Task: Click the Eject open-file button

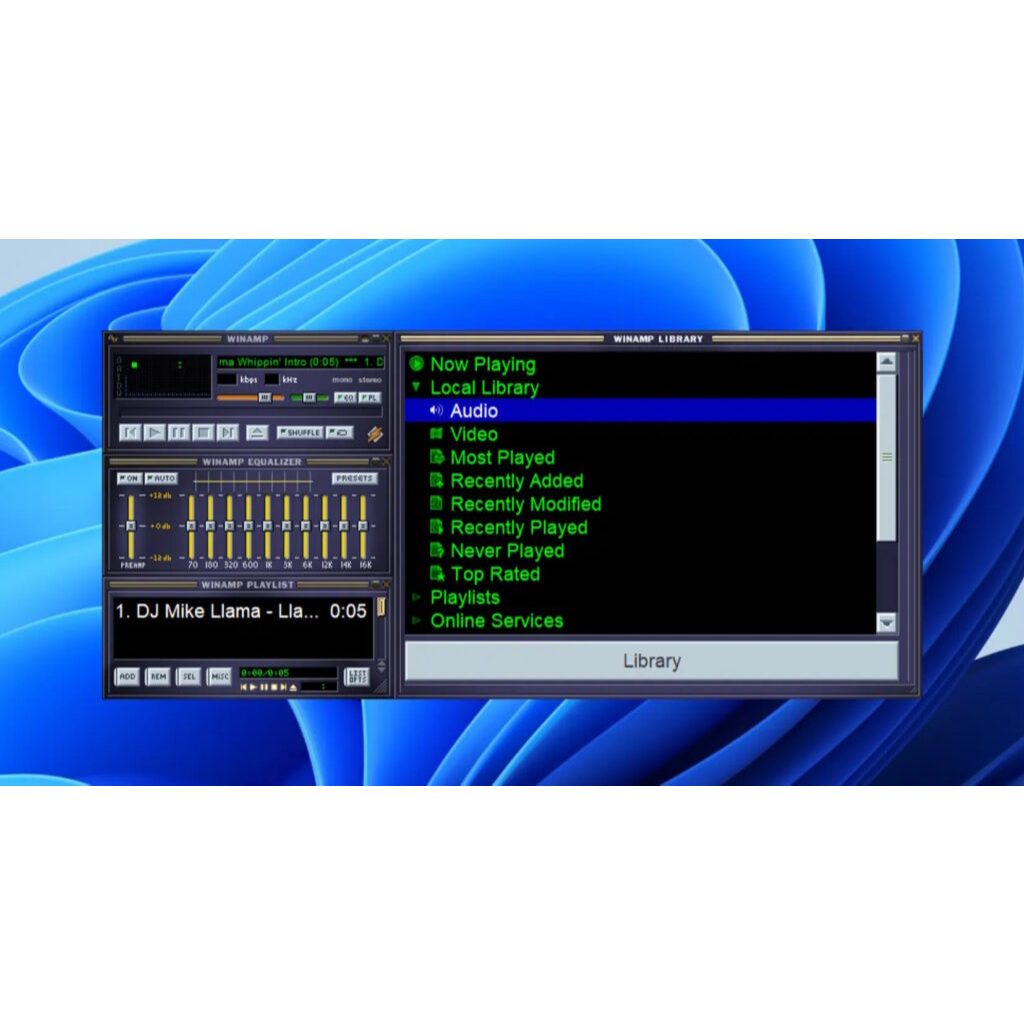Action: 257,432
